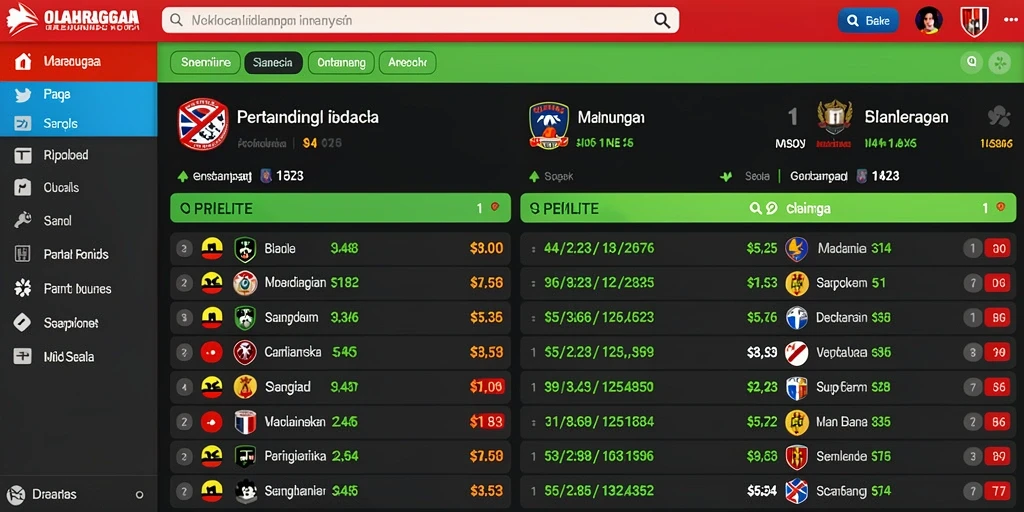Click the grey 7 counter in the Scanbang row
This screenshot has height=512, width=1024.
coord(972,491)
